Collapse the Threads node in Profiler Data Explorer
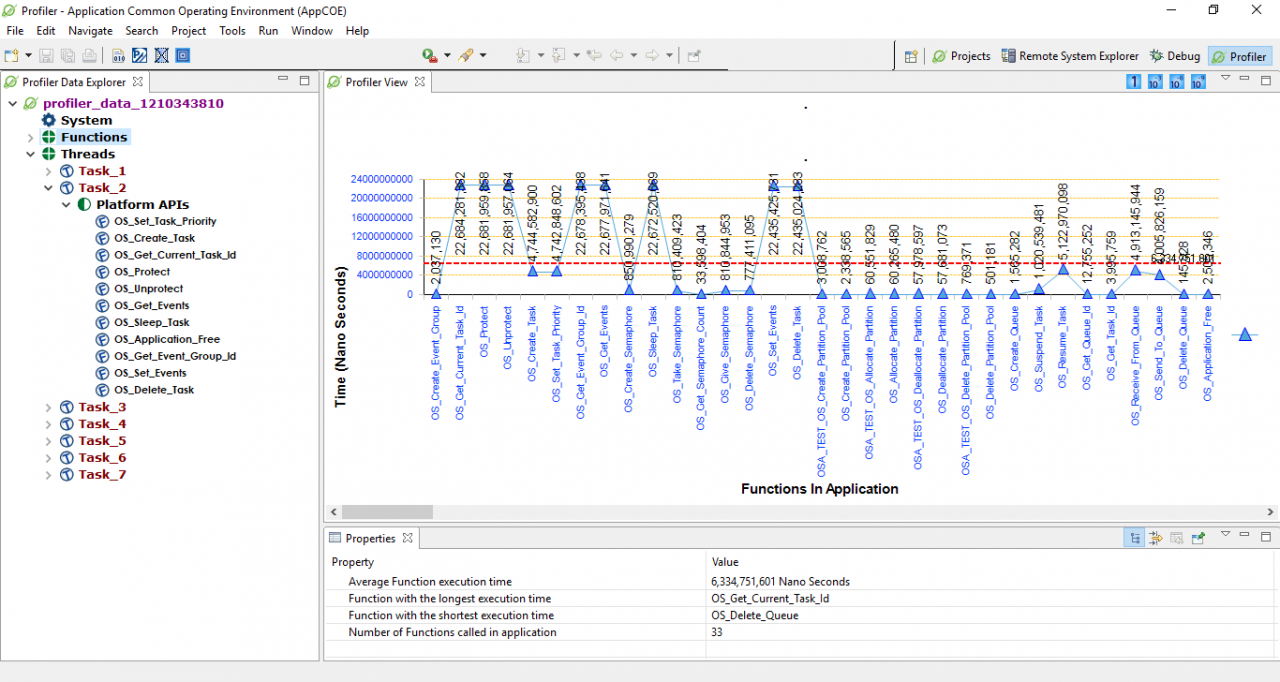The height and width of the screenshot is (682, 1280). pyautogui.click(x=31, y=154)
